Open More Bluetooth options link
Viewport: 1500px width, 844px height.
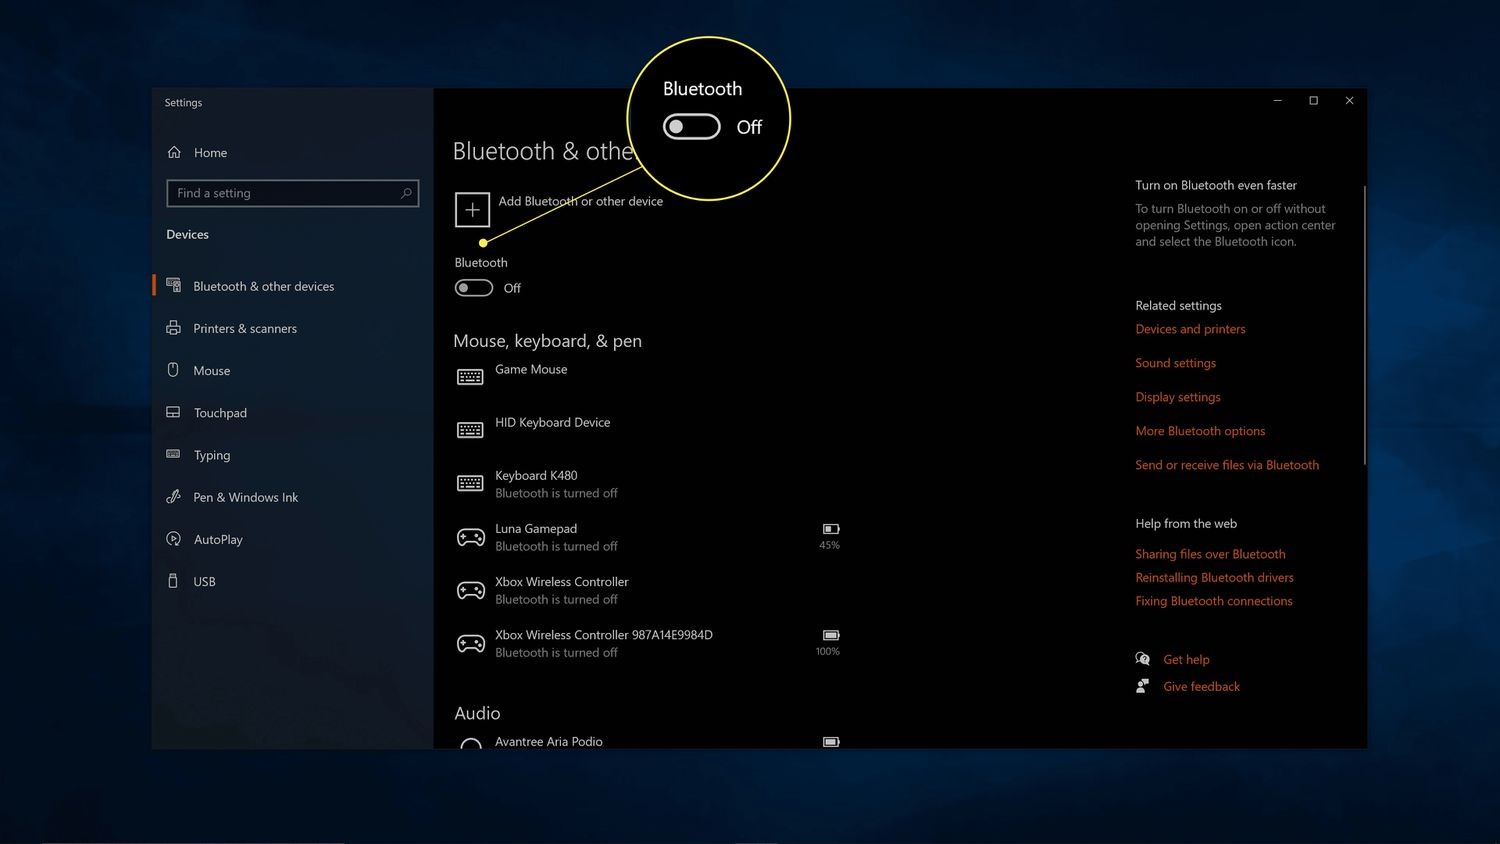coord(1200,431)
